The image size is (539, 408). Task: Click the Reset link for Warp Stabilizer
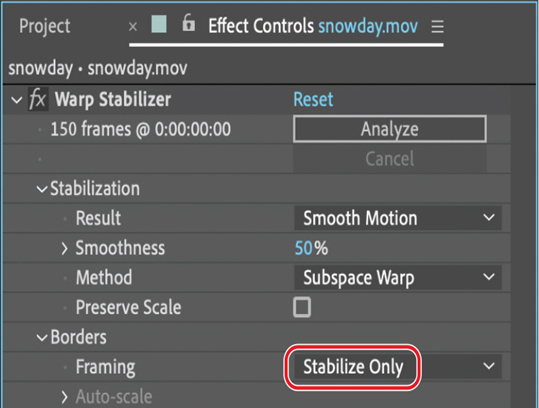(313, 100)
